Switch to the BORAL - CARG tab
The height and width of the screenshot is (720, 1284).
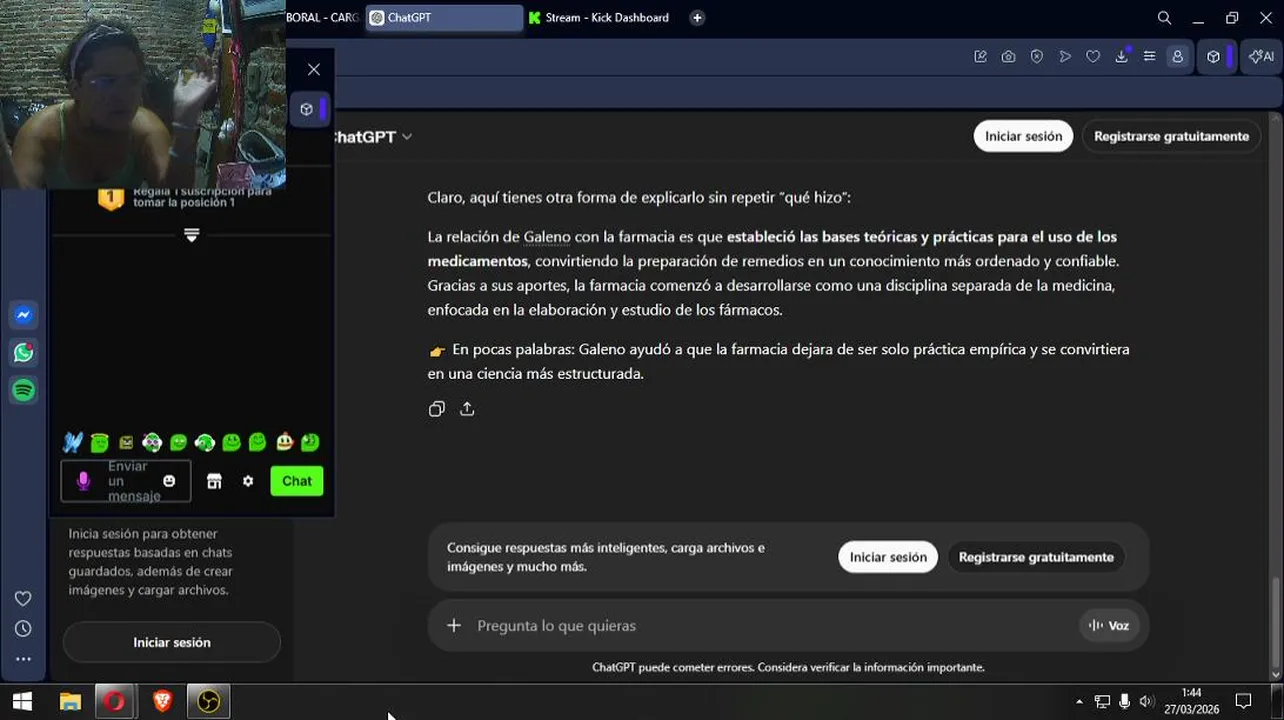click(322, 18)
